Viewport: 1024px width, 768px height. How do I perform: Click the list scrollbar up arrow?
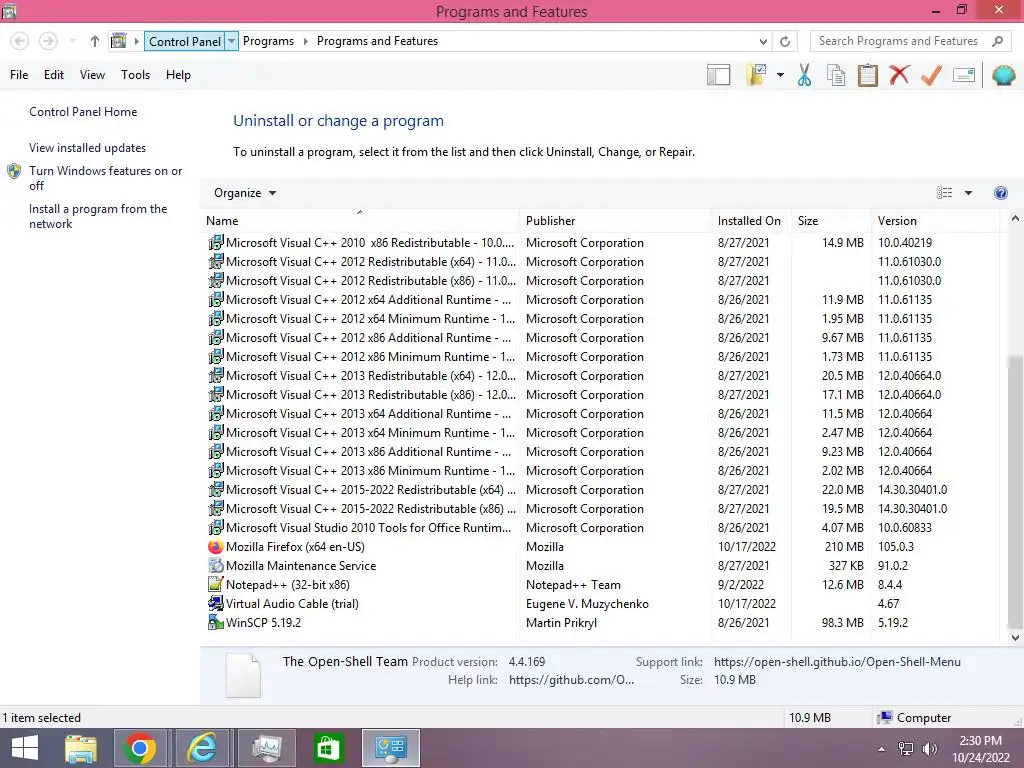pyautogui.click(x=1015, y=219)
